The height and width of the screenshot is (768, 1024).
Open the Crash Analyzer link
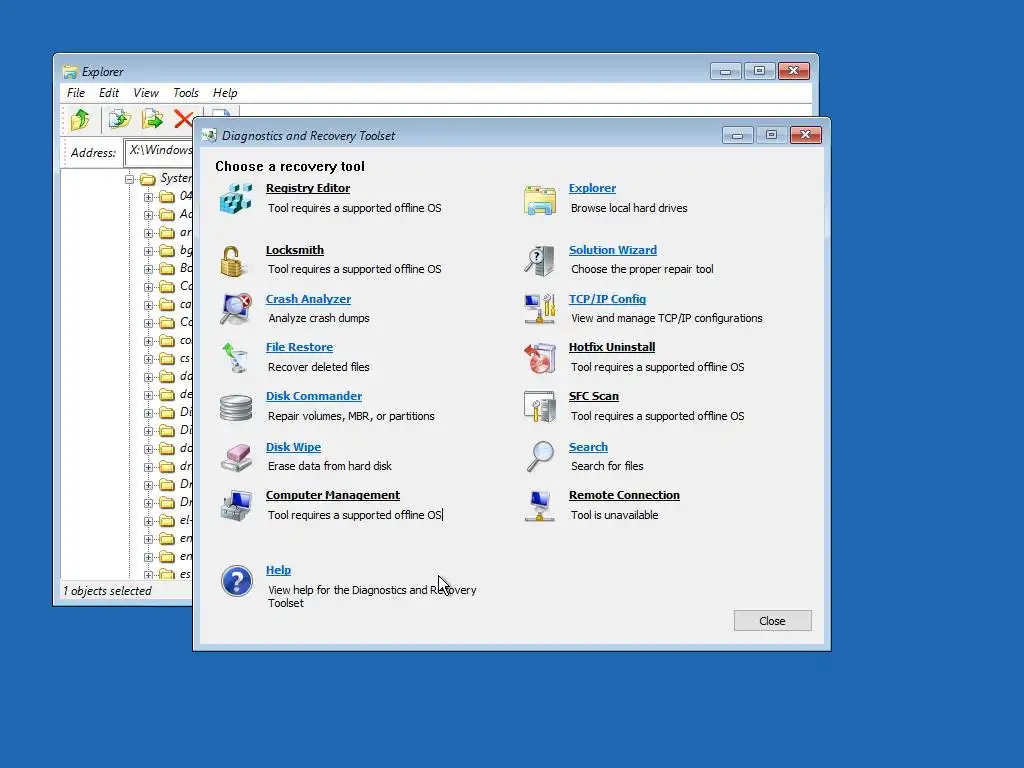tap(308, 299)
